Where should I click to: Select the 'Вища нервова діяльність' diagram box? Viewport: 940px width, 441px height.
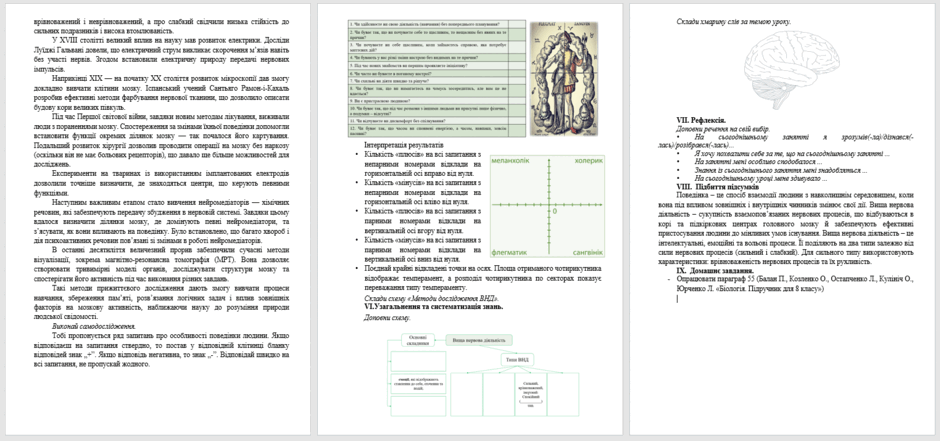point(479,340)
